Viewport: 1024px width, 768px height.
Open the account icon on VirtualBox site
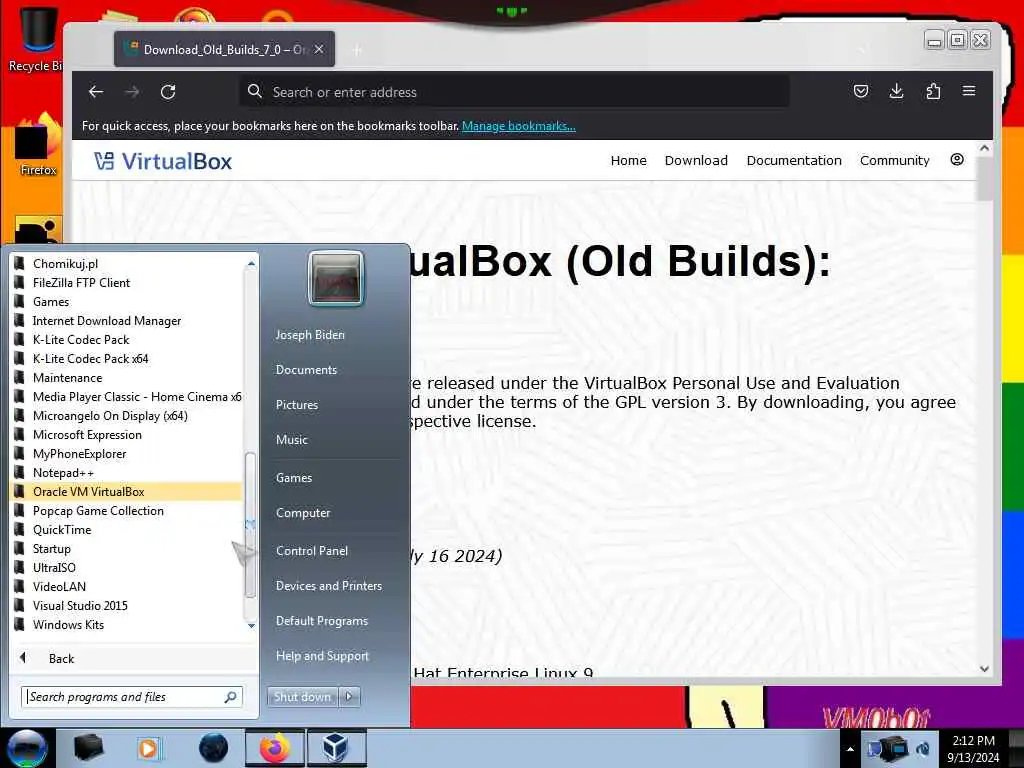click(957, 160)
